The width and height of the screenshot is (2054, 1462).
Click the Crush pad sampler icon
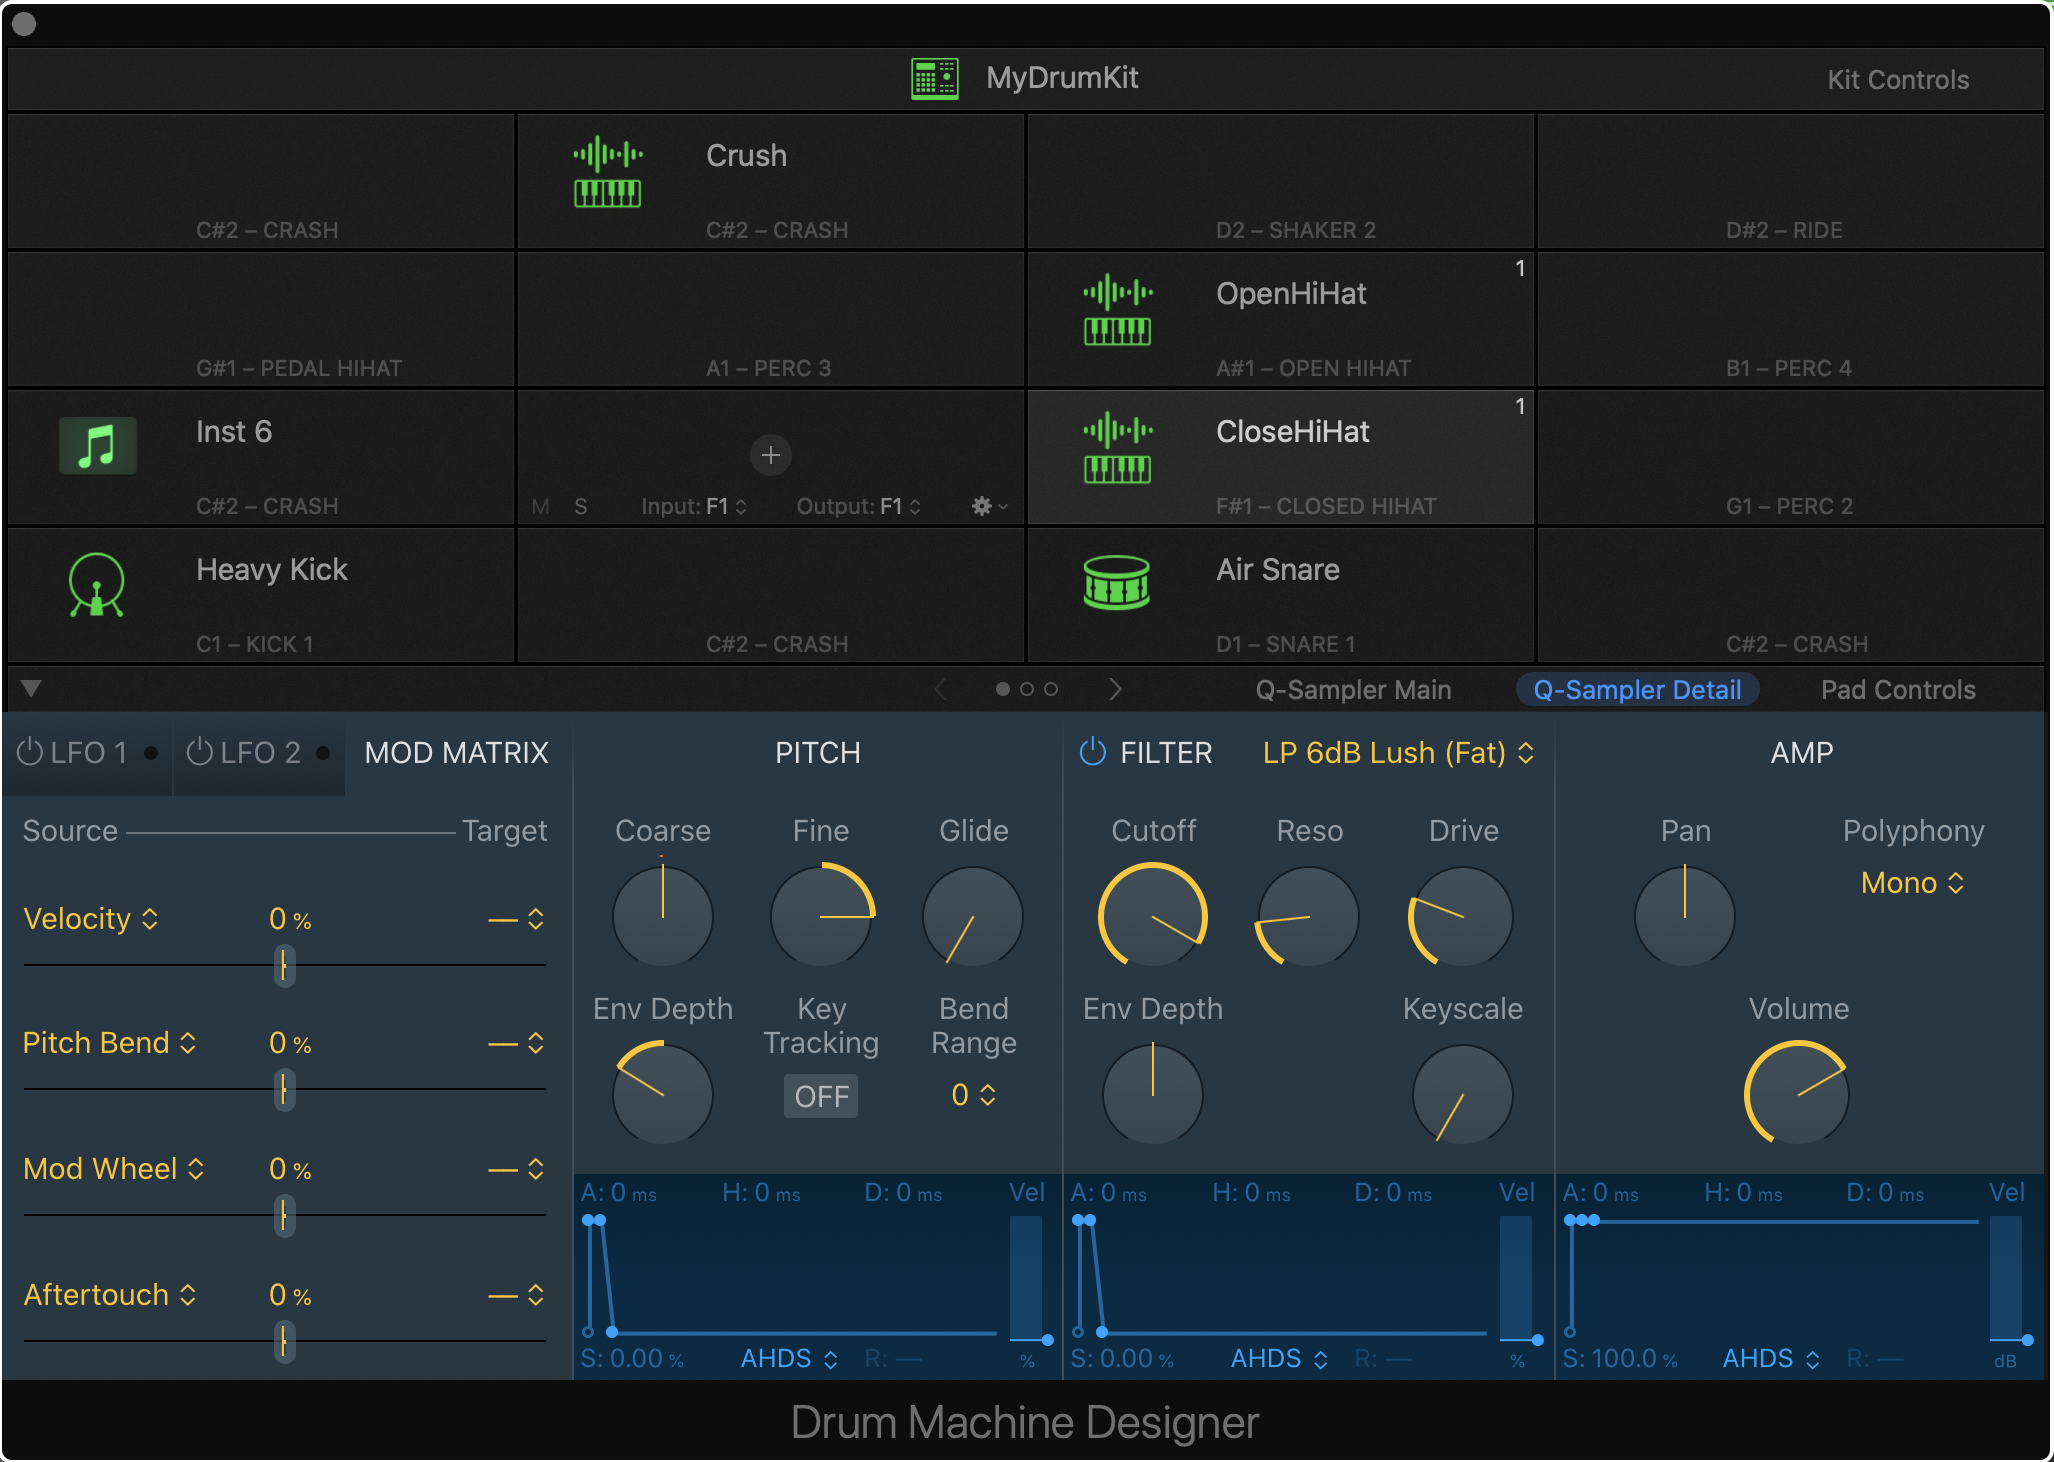[x=607, y=171]
